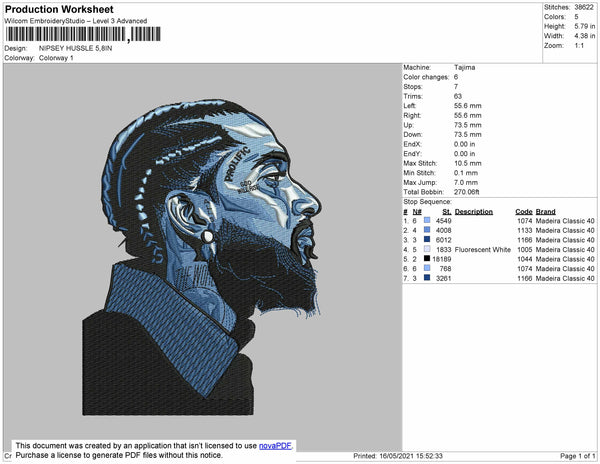Select the dark blue swatch in stop row 7

tap(427, 278)
